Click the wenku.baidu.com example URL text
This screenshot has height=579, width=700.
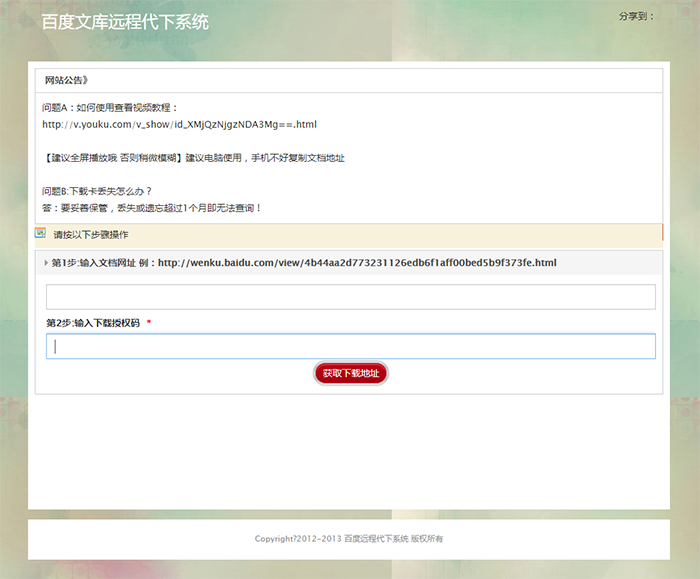click(357, 263)
